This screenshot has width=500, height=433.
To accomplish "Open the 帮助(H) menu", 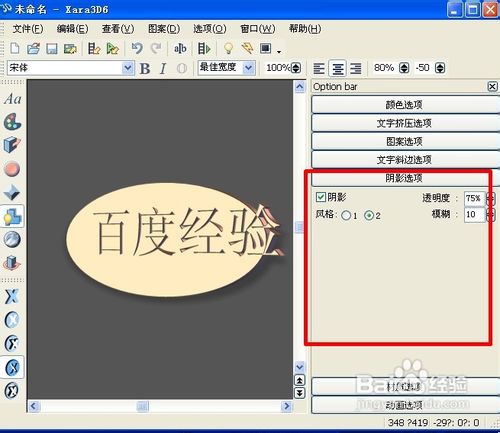I will click(x=305, y=29).
